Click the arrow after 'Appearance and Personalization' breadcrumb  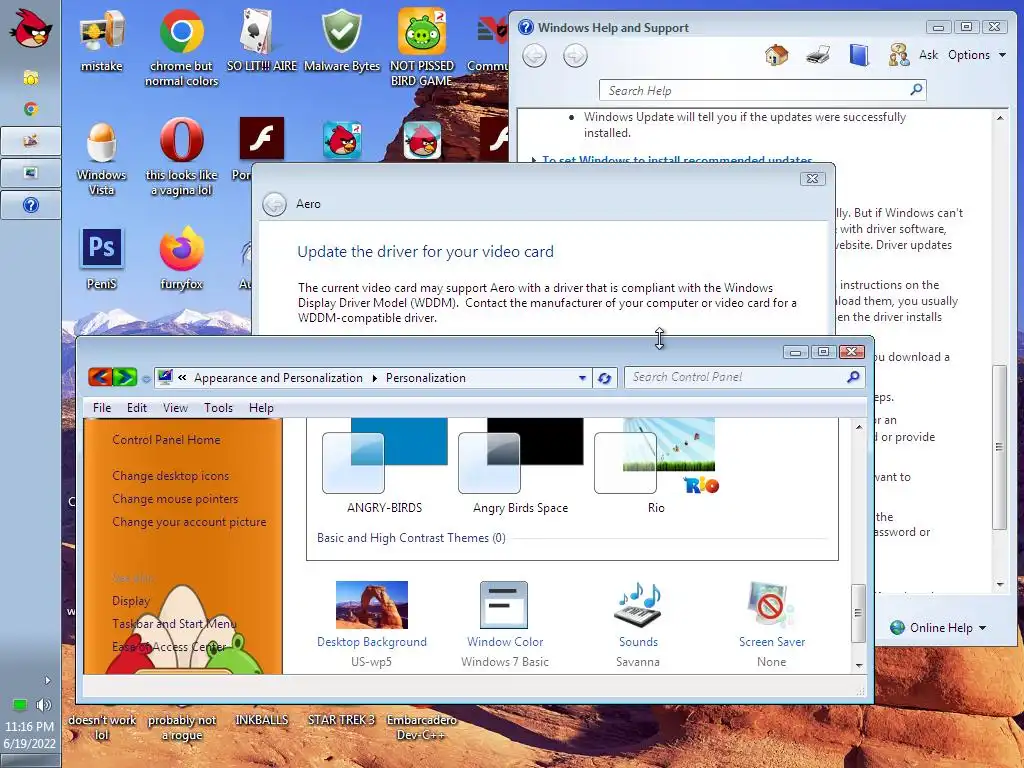(374, 378)
